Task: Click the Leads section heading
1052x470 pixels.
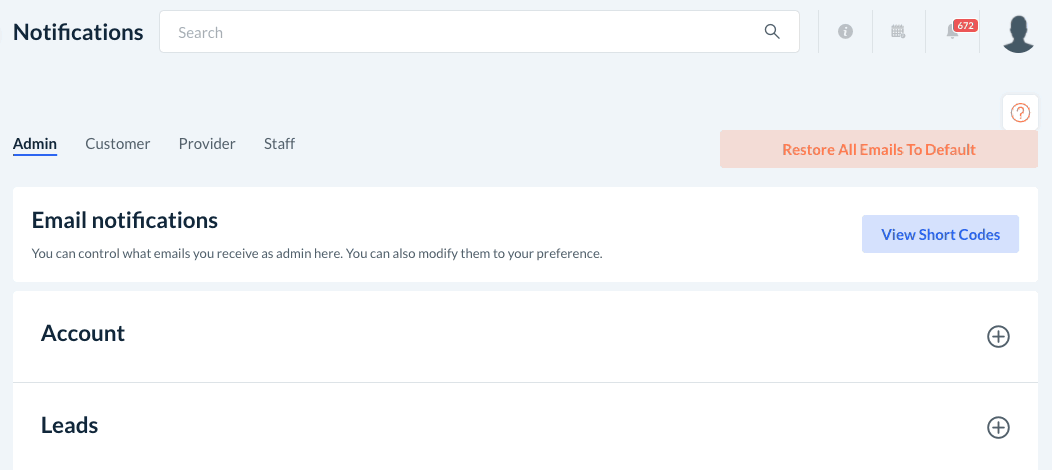Action: pyautogui.click(x=70, y=425)
